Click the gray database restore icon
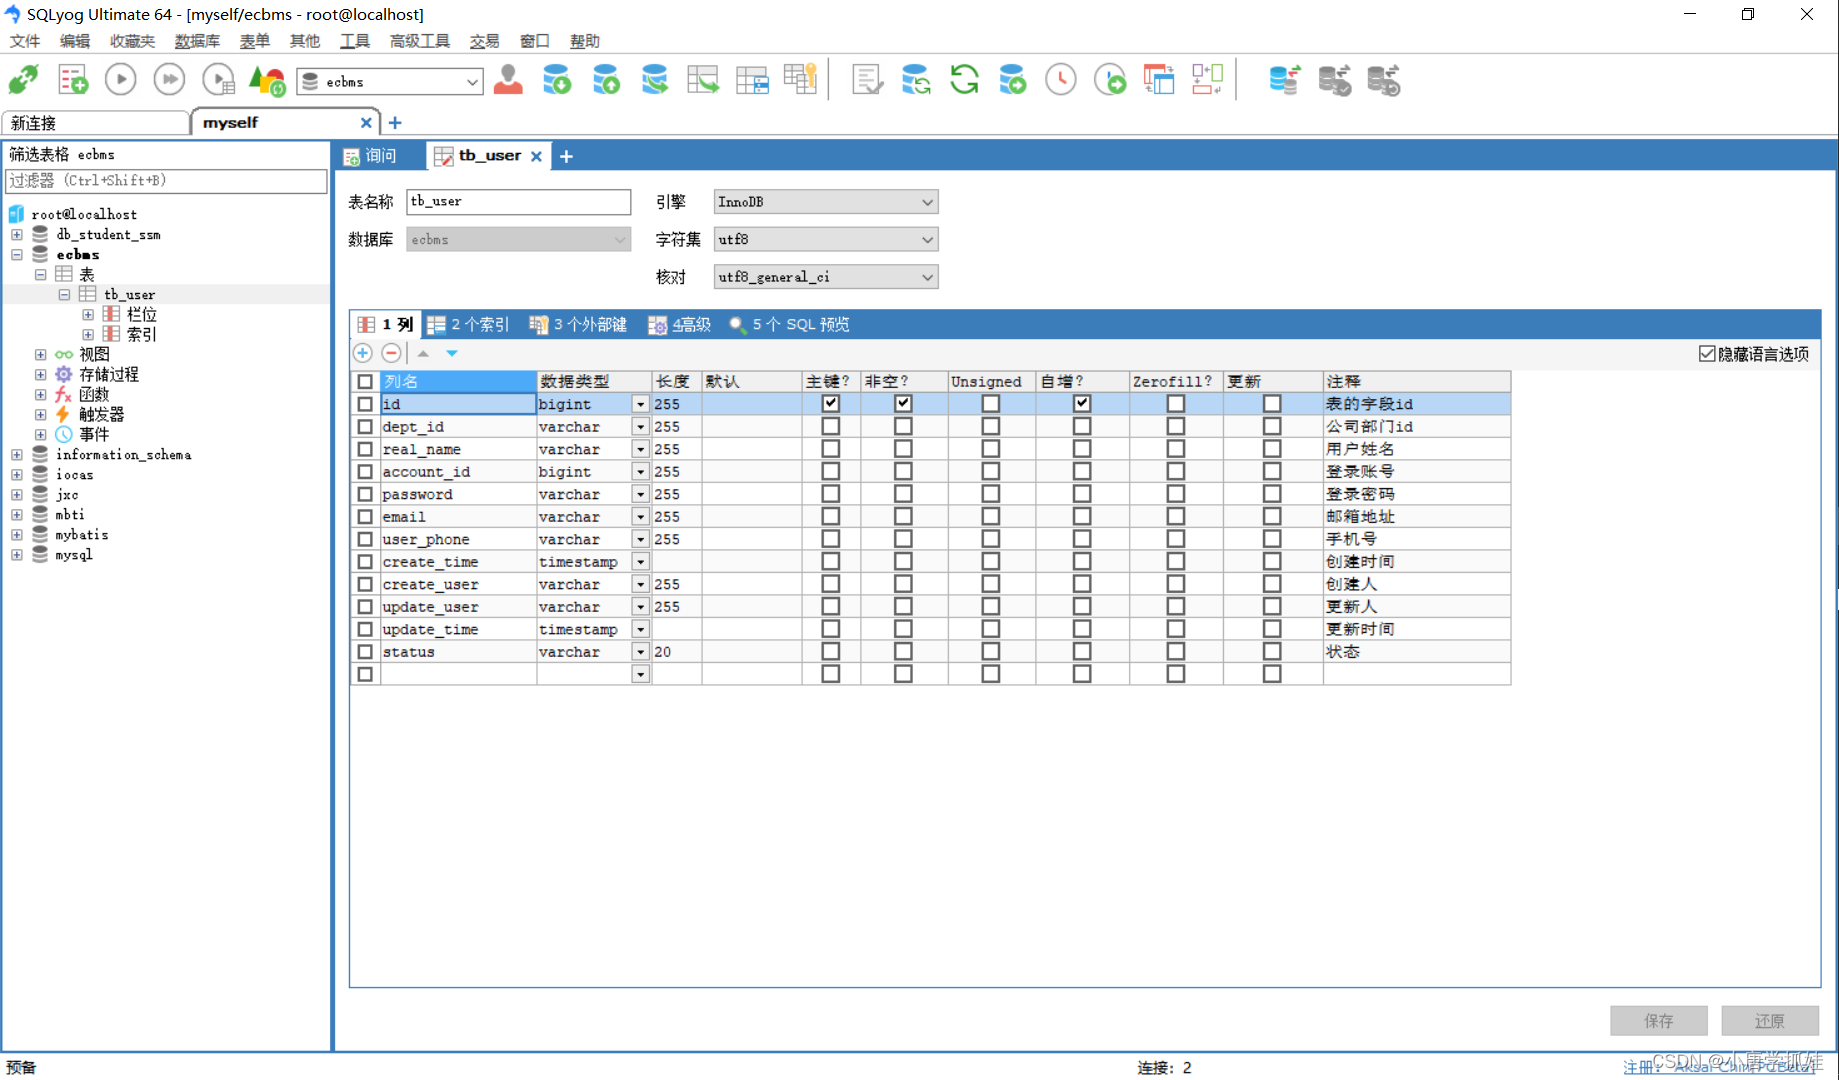This screenshot has width=1839, height=1080. pyautogui.click(x=1383, y=80)
